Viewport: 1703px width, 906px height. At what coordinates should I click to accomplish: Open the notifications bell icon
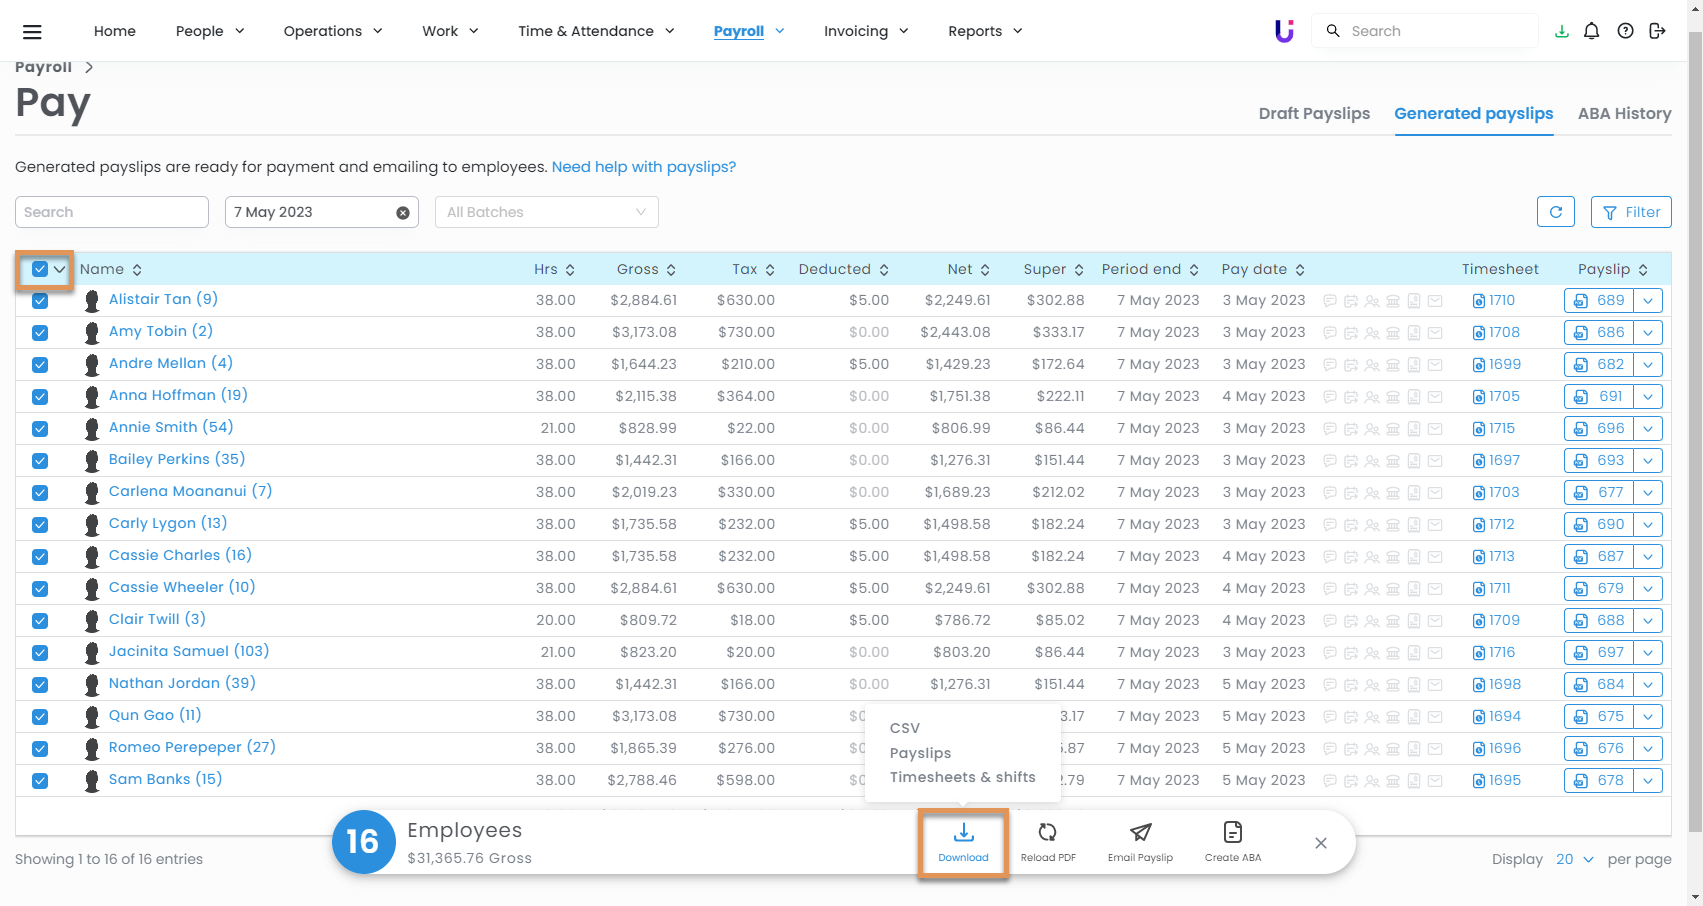click(1592, 31)
